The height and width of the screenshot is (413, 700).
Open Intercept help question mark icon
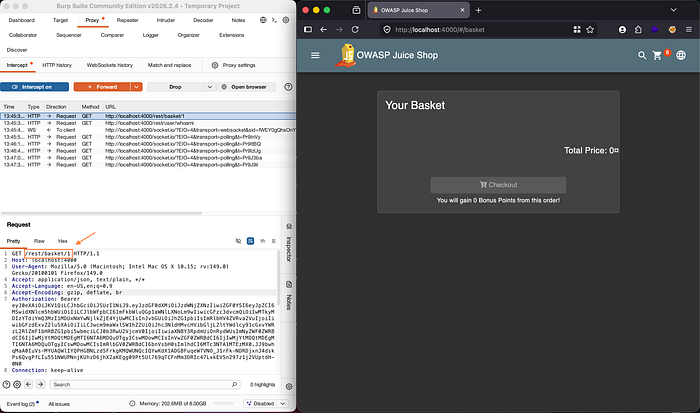[x=288, y=87]
